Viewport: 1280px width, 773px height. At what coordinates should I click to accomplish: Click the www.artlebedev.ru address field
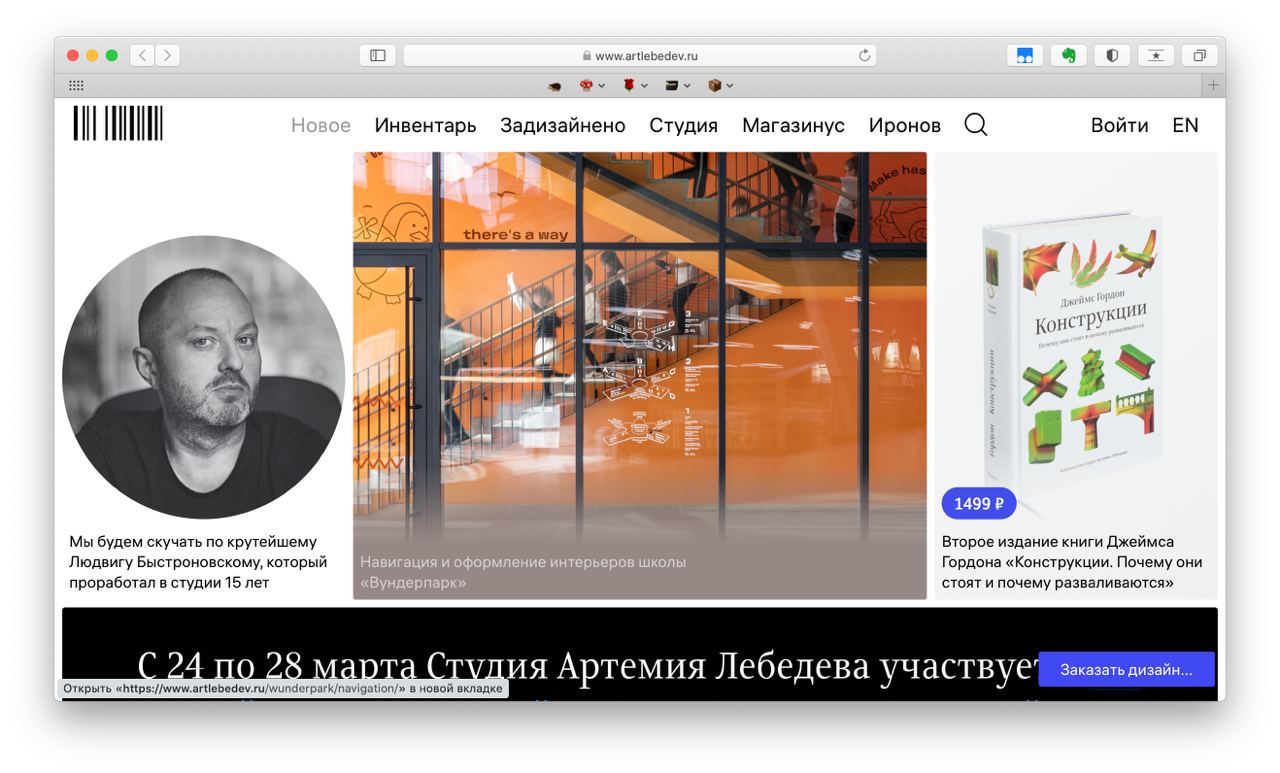pyautogui.click(x=640, y=56)
